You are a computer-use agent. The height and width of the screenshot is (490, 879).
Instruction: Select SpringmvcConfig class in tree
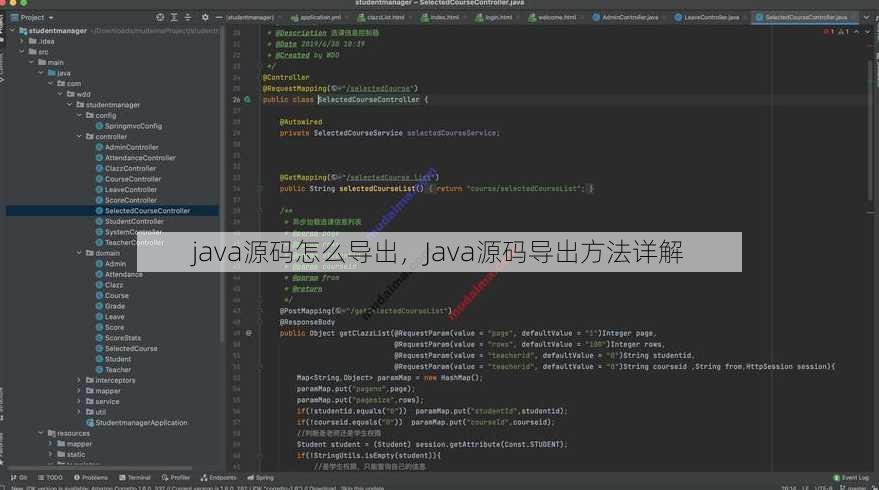[x=129, y=126]
